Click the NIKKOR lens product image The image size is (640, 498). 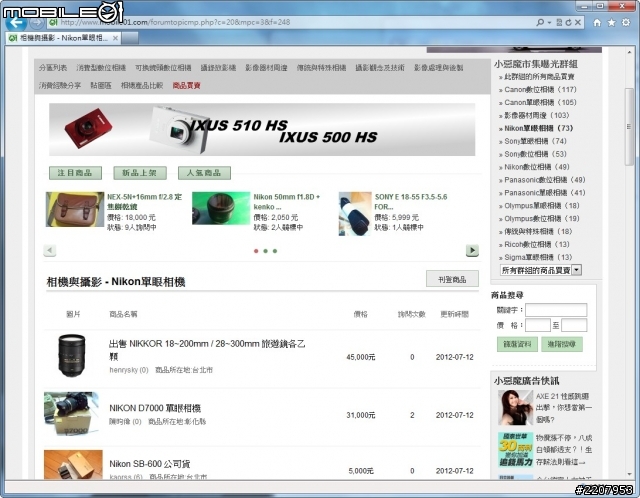[x=72, y=355]
